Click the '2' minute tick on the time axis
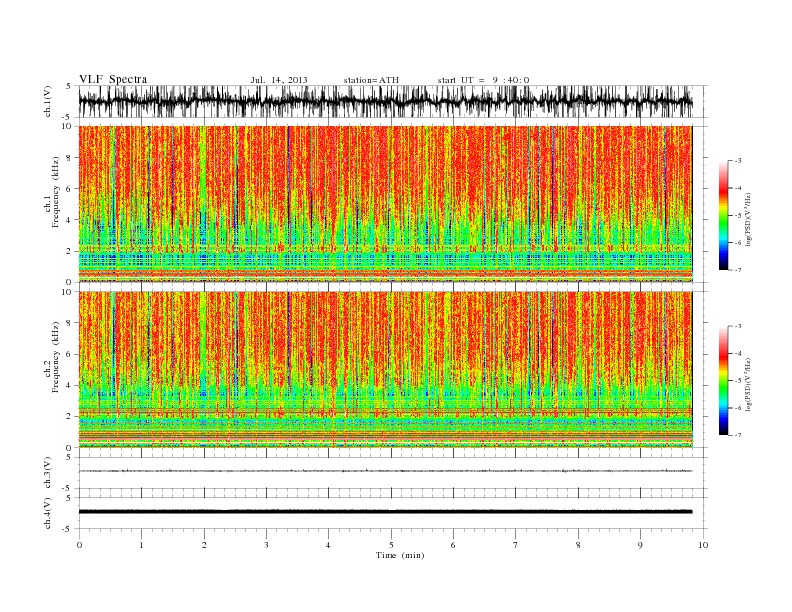 point(204,545)
